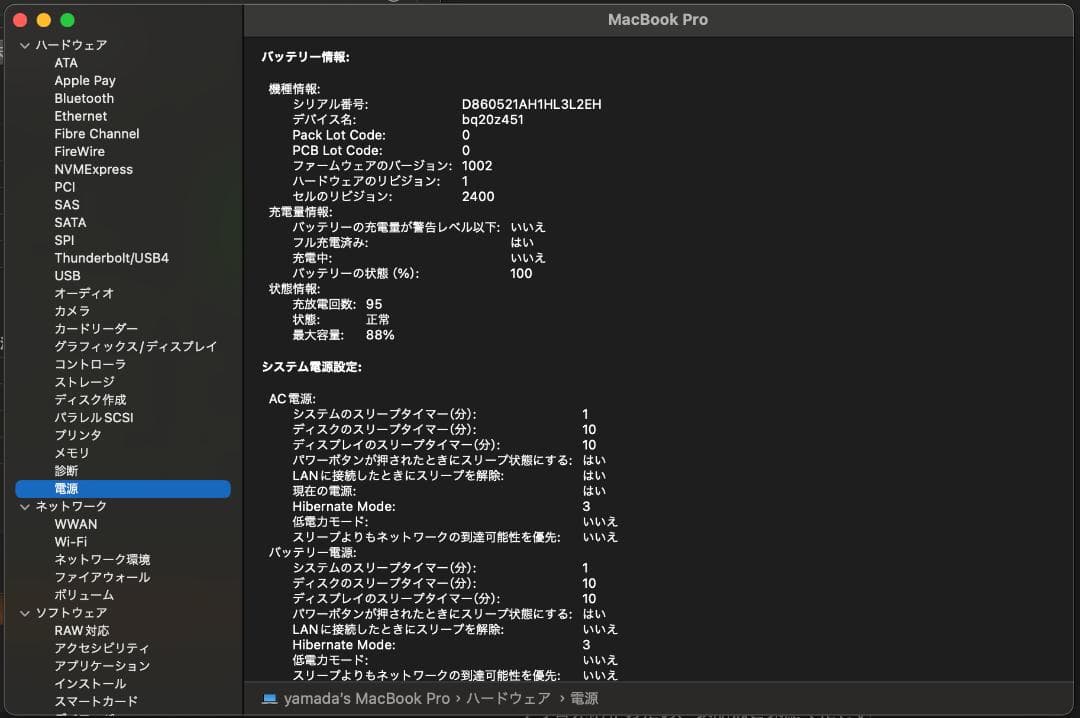Collapse the ハードウェア section in the sidebar

click(24, 44)
